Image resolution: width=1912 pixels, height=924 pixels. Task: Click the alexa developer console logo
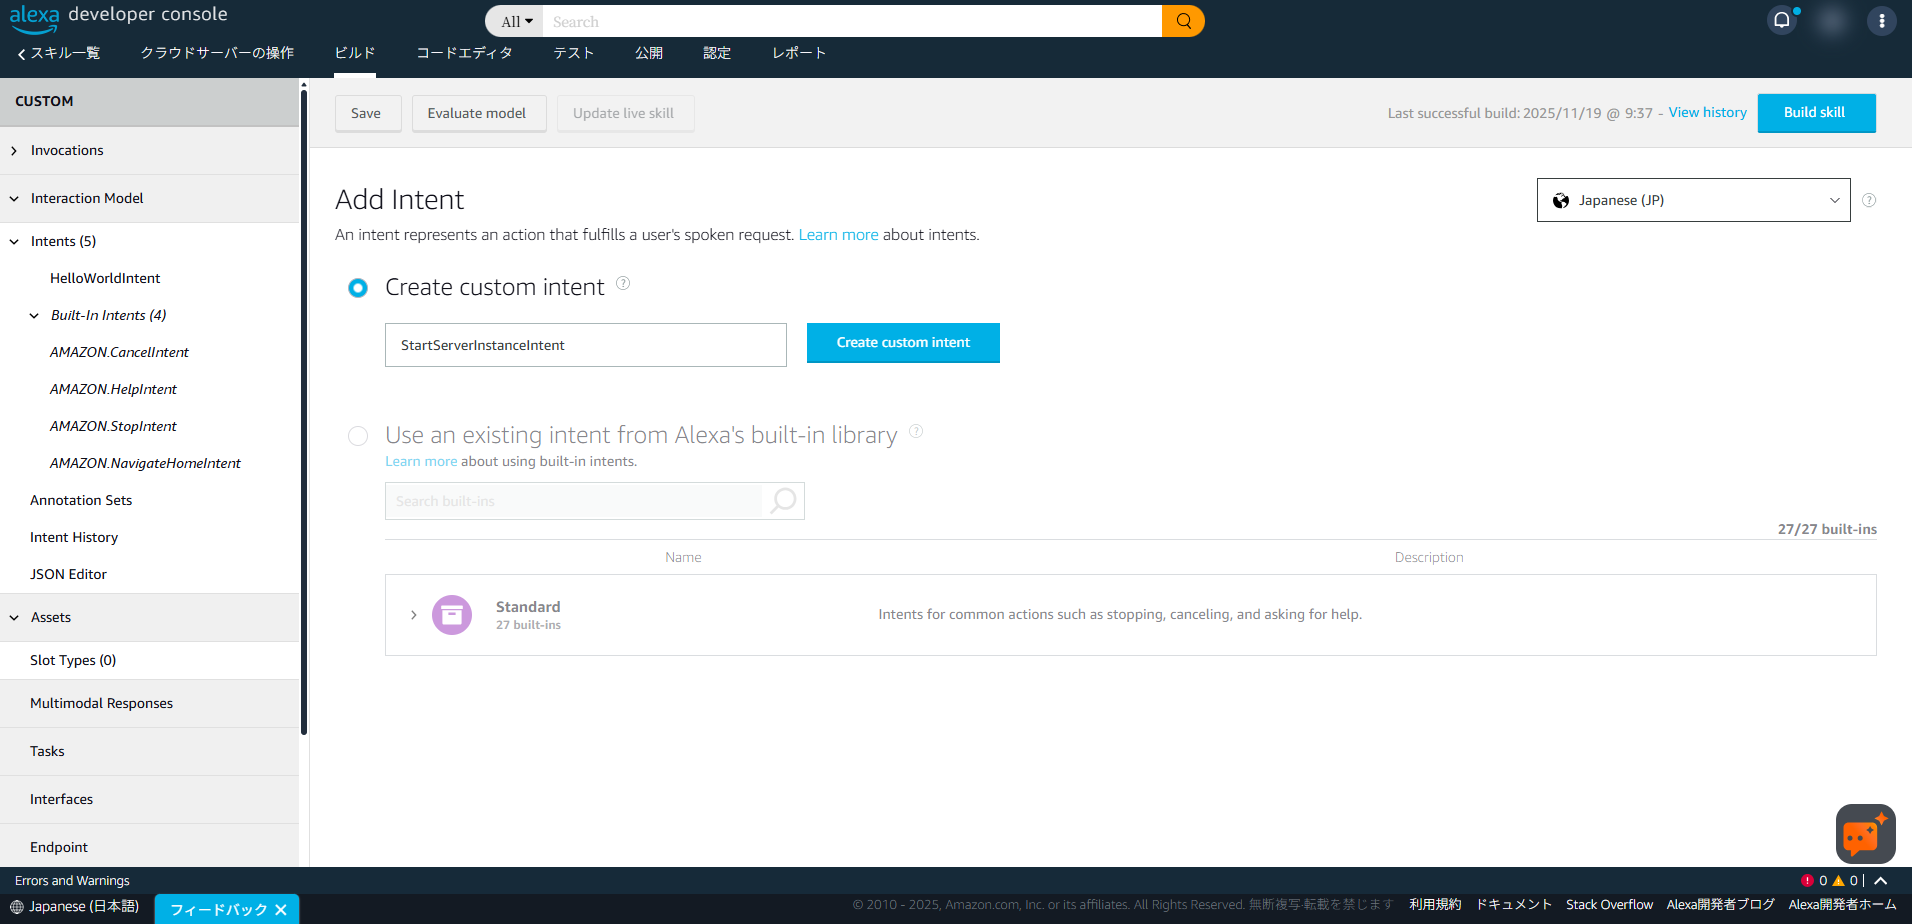click(119, 18)
